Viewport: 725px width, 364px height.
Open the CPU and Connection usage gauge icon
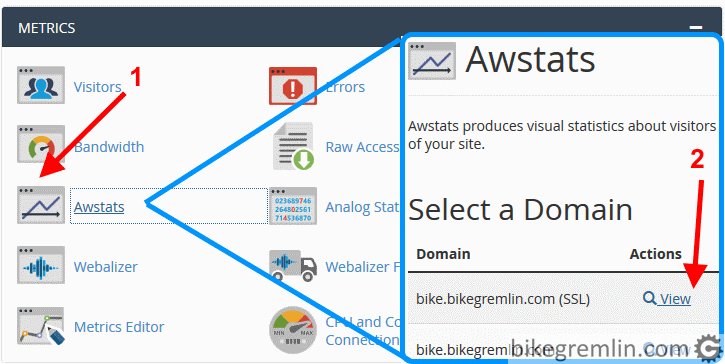(293, 329)
